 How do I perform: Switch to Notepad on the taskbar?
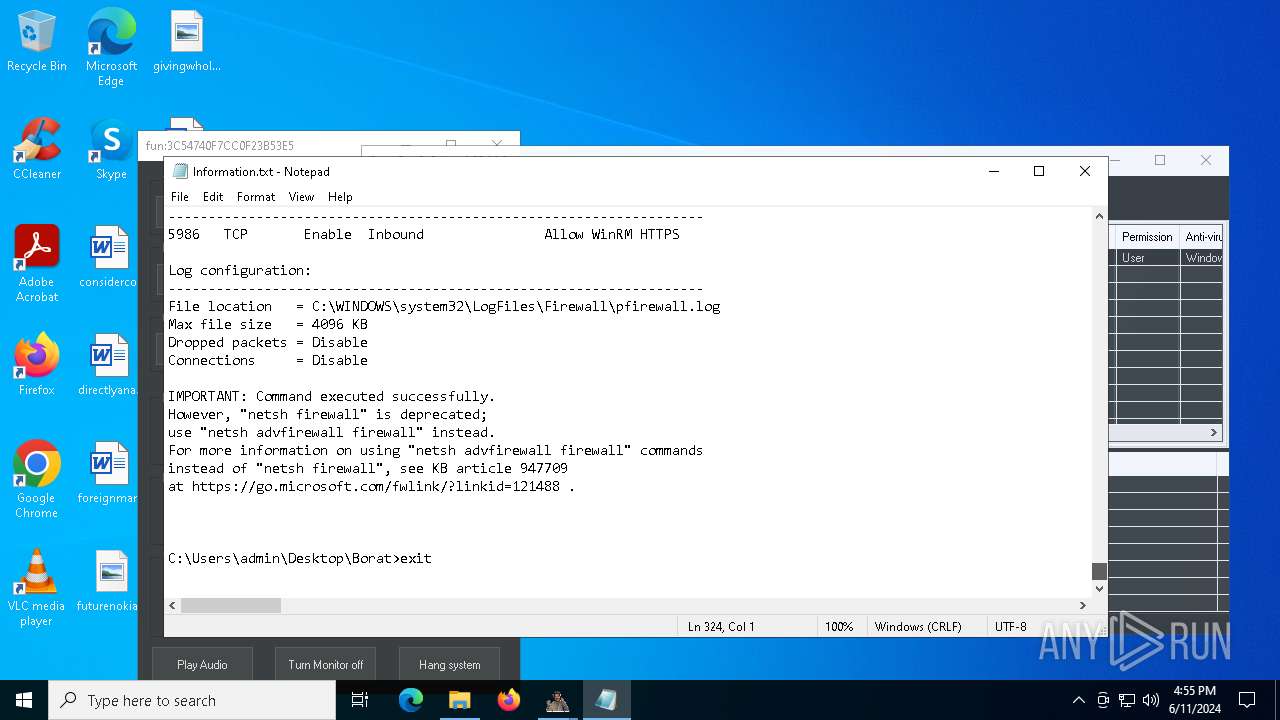606,700
